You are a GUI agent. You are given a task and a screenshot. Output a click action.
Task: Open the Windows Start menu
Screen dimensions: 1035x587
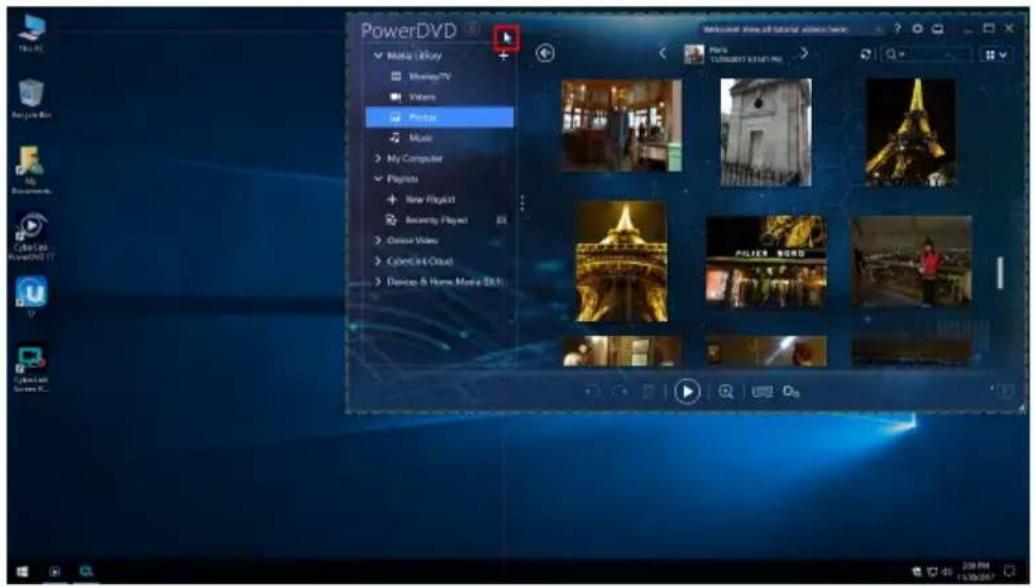pos(22,571)
